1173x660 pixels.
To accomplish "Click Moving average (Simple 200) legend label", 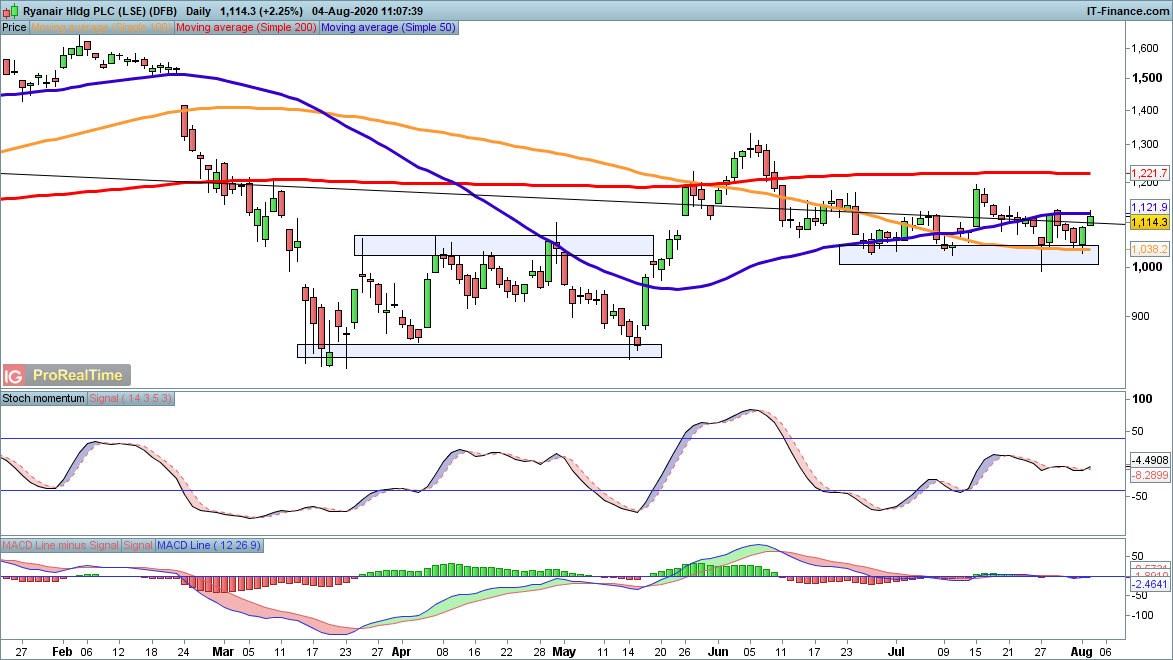I will (246, 28).
